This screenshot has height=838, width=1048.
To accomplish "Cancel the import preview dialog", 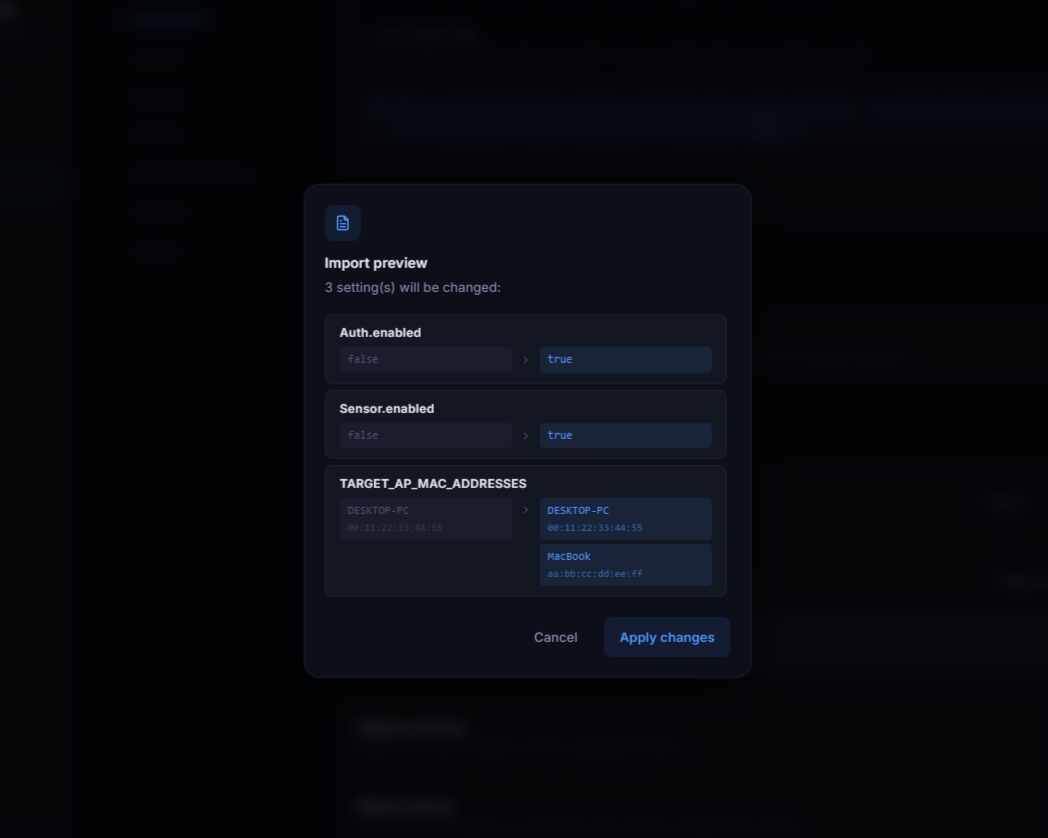I will coord(555,637).
